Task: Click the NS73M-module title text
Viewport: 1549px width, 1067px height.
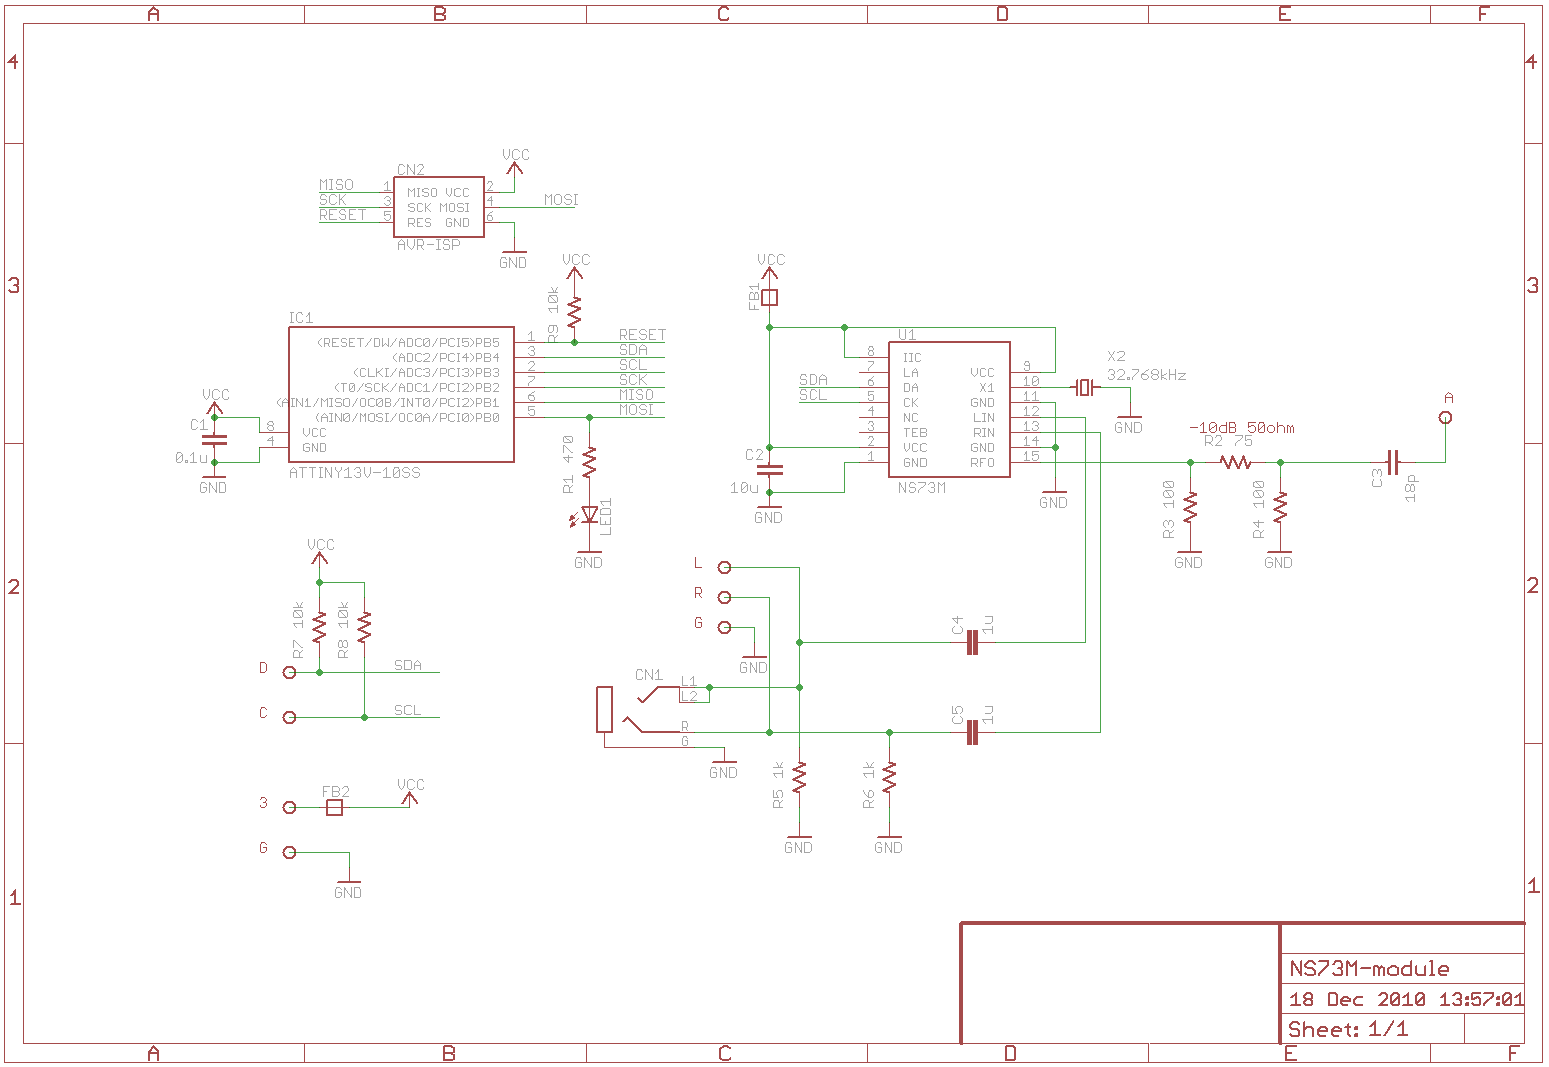Action: click(x=1369, y=968)
